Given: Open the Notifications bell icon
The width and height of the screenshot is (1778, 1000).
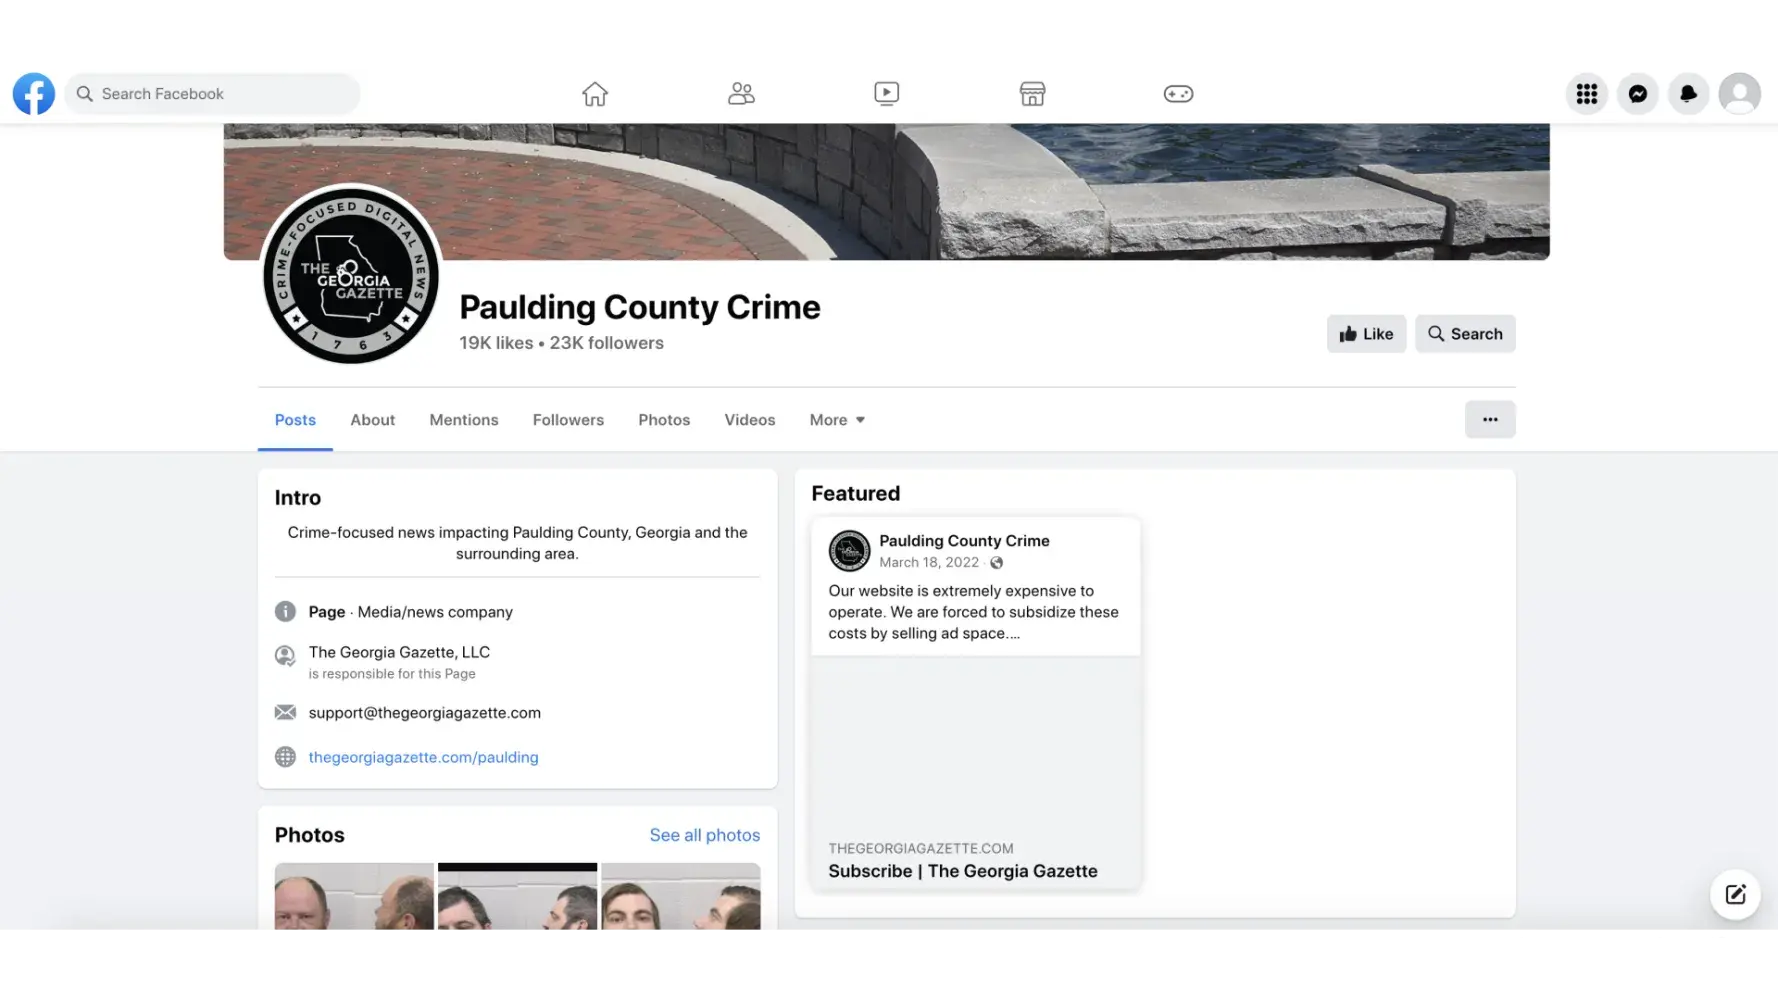Looking at the screenshot, I should (x=1688, y=94).
